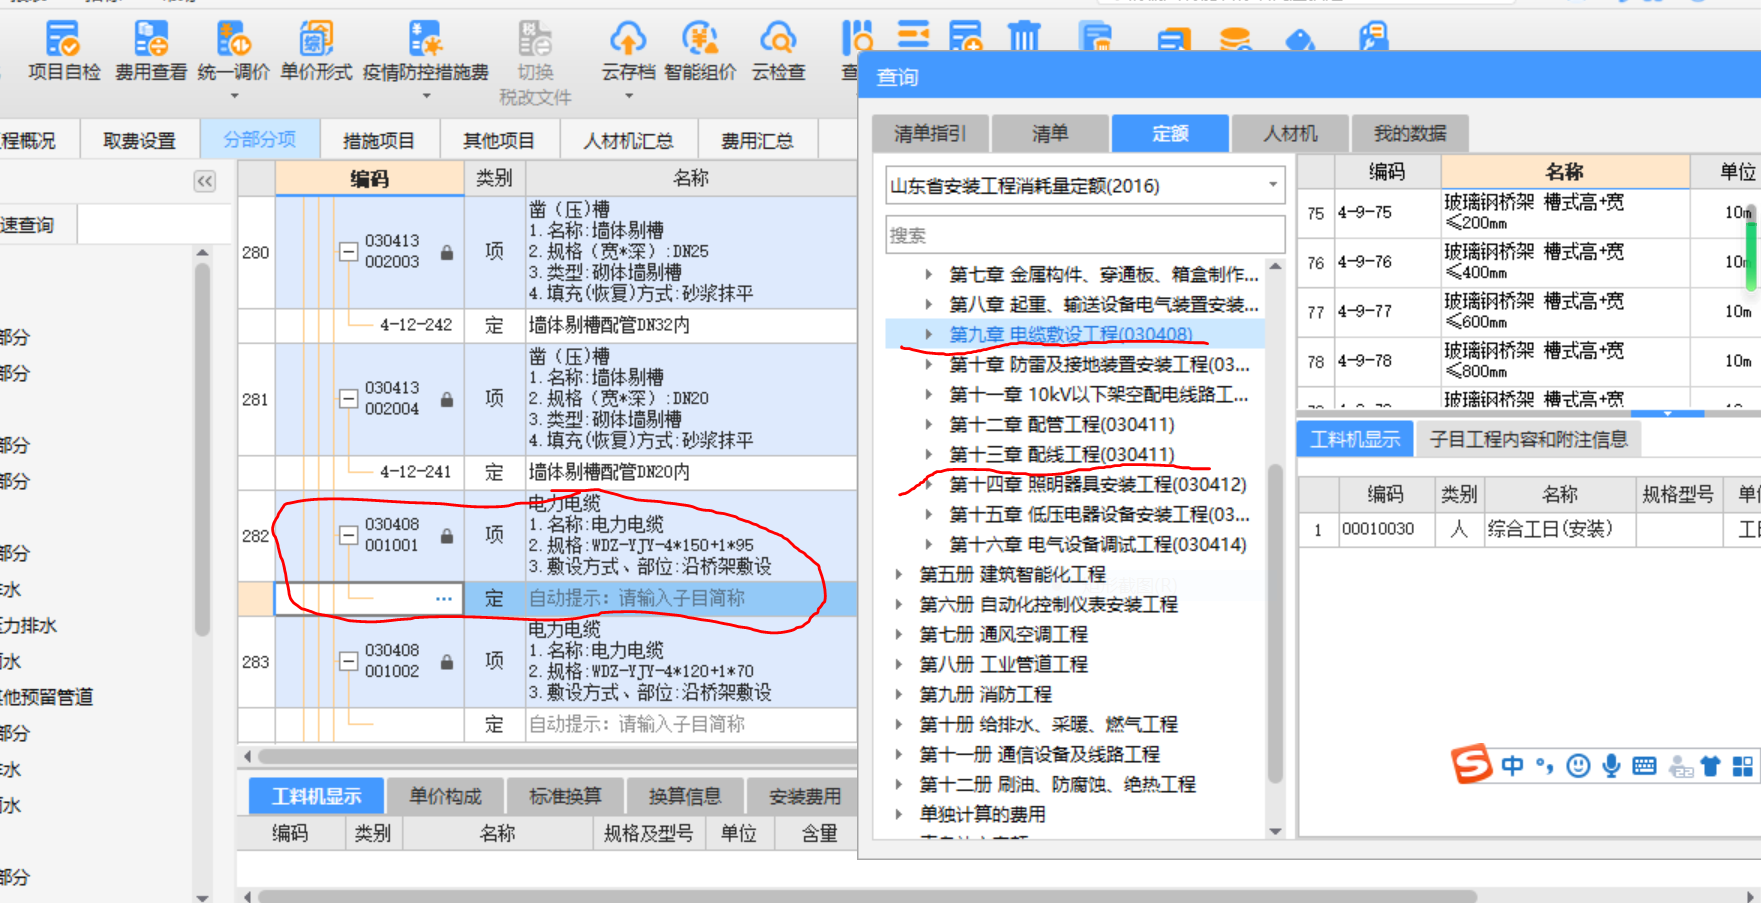
Task: Click the 切换税改文件 switch icon
Action: point(535,39)
